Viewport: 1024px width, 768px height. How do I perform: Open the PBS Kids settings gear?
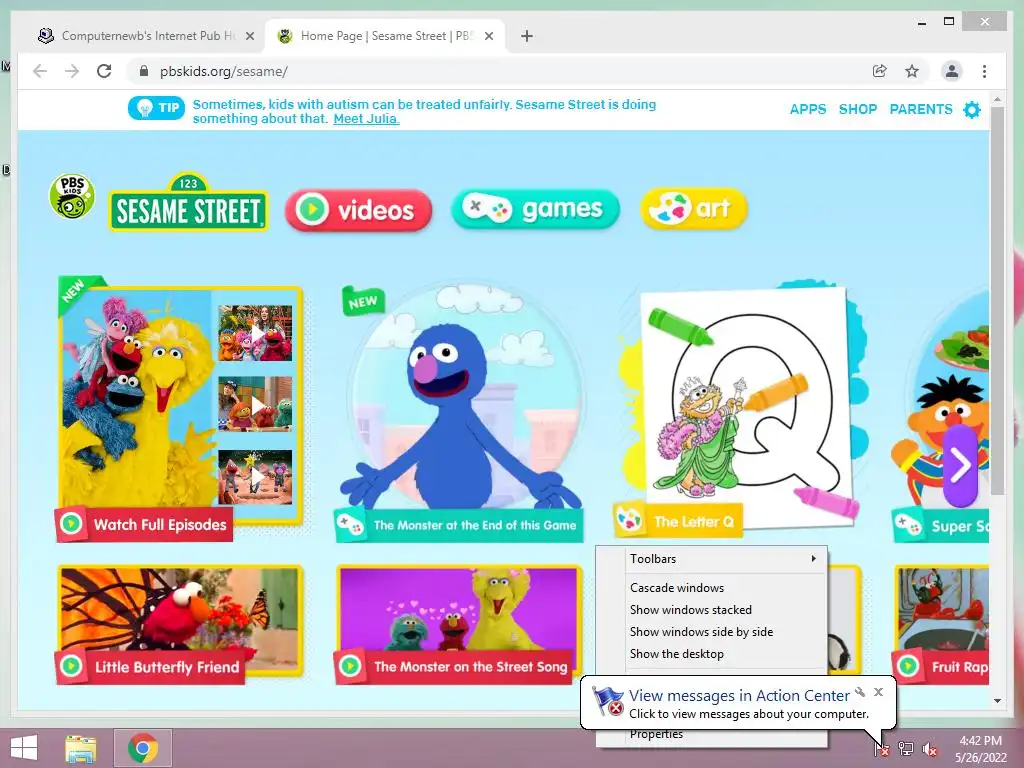point(972,109)
